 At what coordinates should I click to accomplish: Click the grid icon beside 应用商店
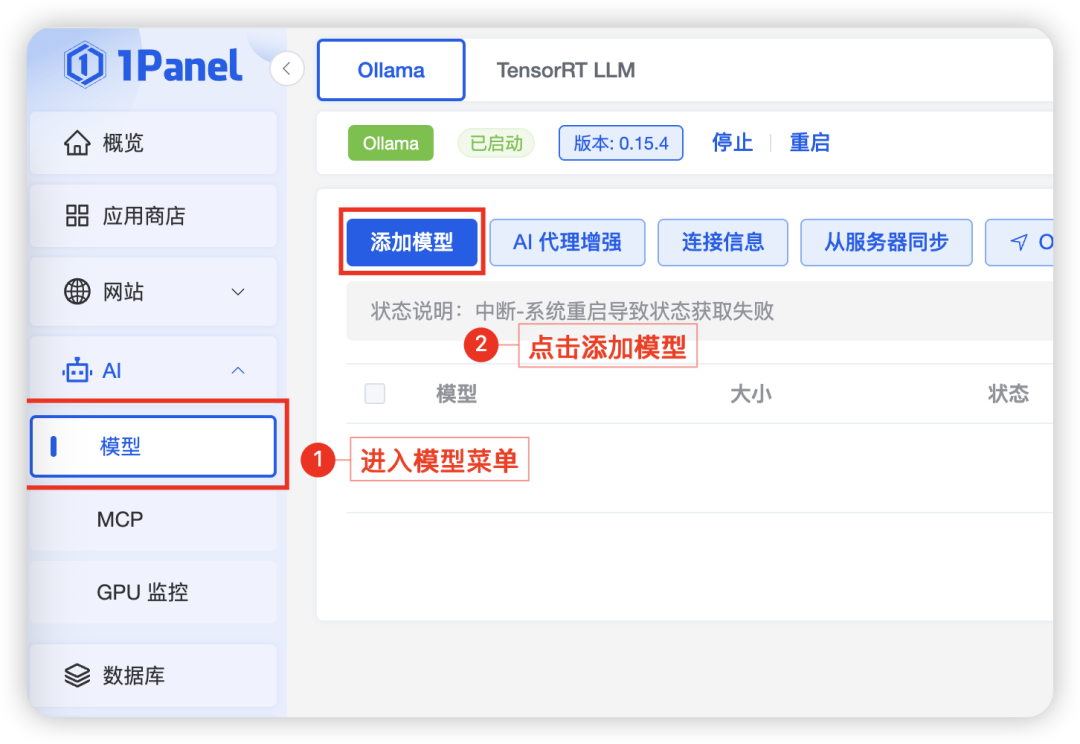coord(77,216)
